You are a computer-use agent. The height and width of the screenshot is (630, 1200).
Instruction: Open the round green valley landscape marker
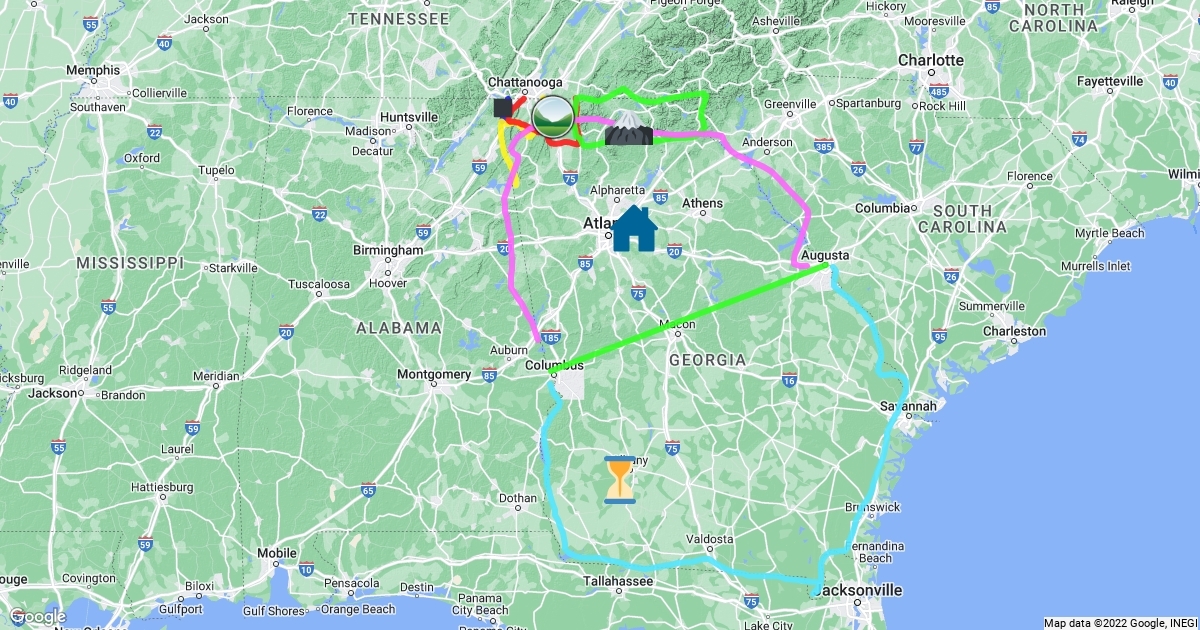(x=552, y=117)
